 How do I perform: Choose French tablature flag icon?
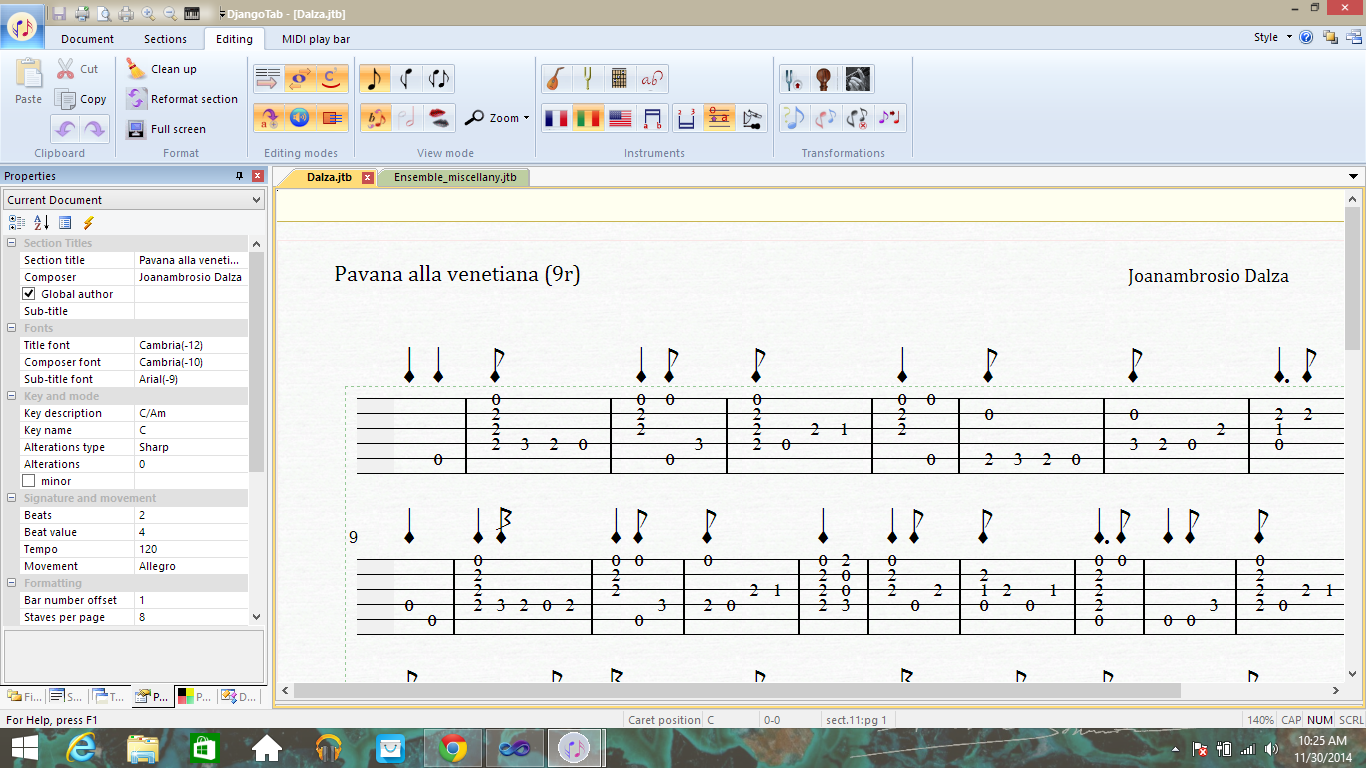pos(556,118)
